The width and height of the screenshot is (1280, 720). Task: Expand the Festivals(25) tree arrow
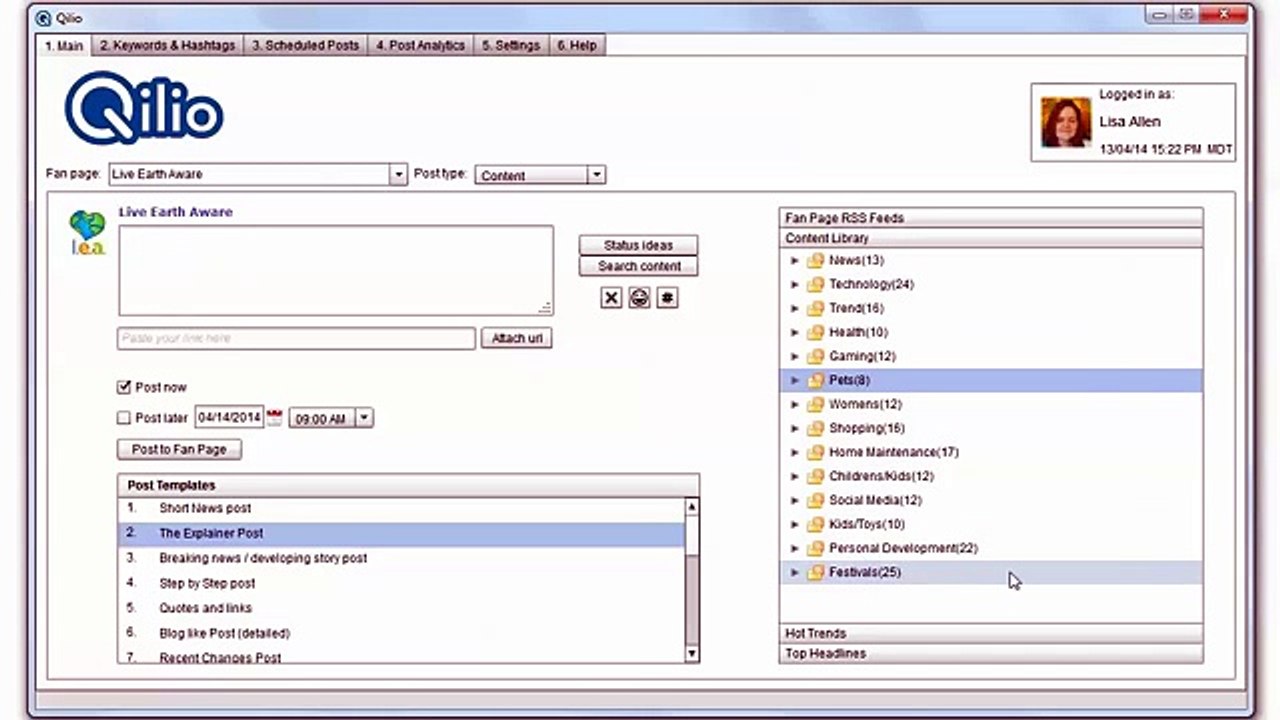point(795,573)
